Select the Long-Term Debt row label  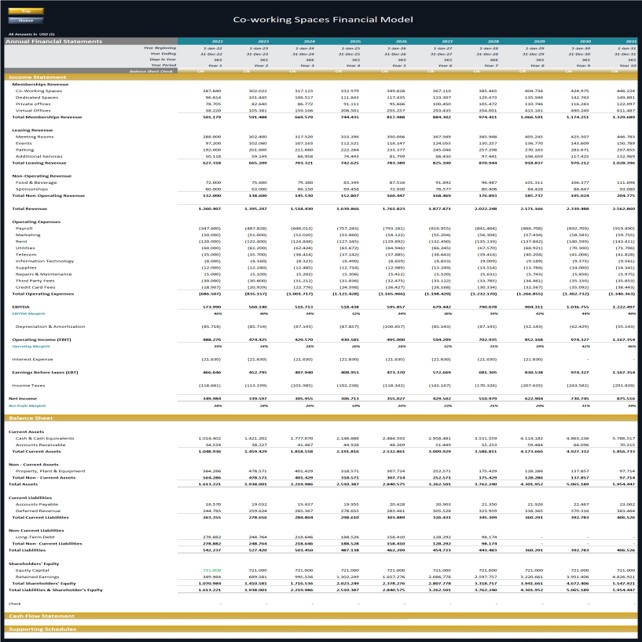click(x=35, y=537)
